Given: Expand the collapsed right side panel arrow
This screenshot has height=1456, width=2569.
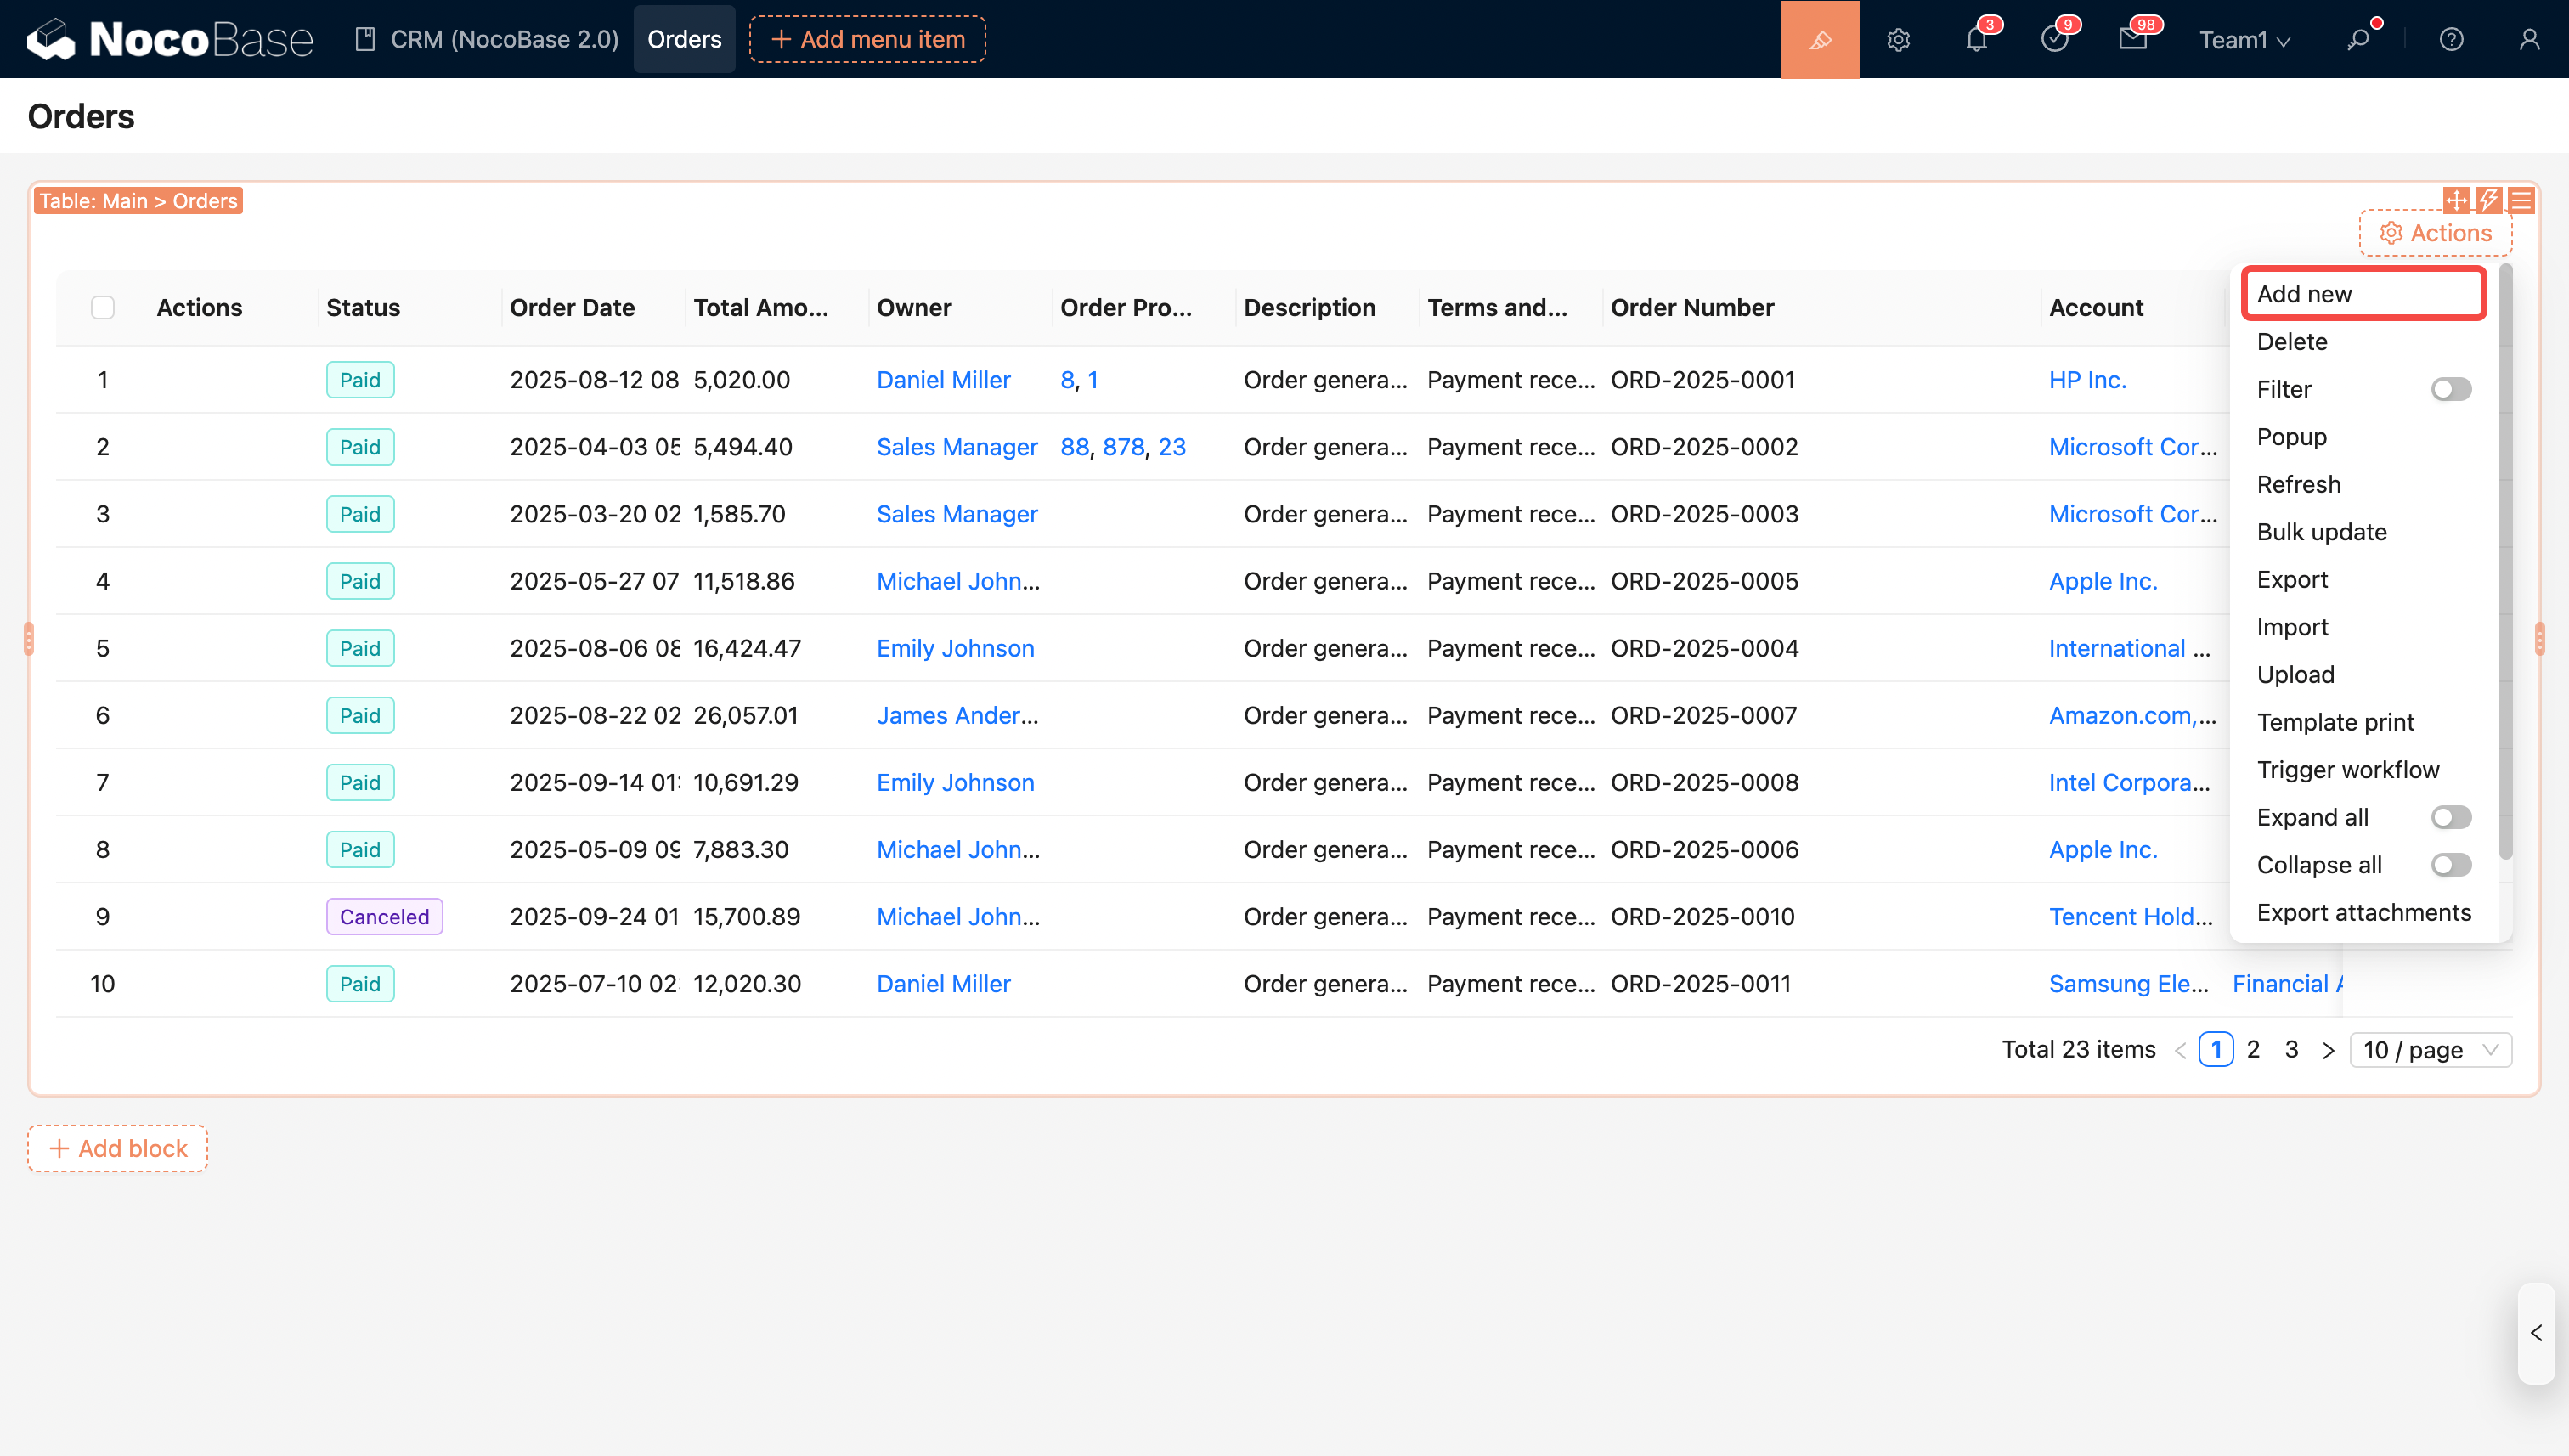Looking at the screenshot, I should (x=2536, y=1333).
